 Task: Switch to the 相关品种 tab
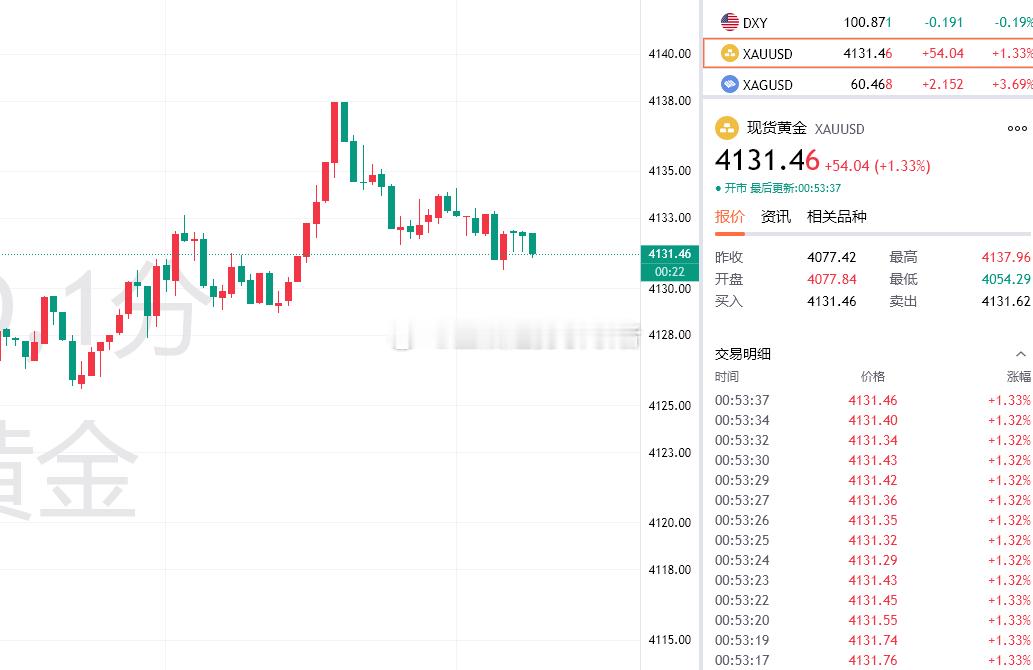coord(836,217)
